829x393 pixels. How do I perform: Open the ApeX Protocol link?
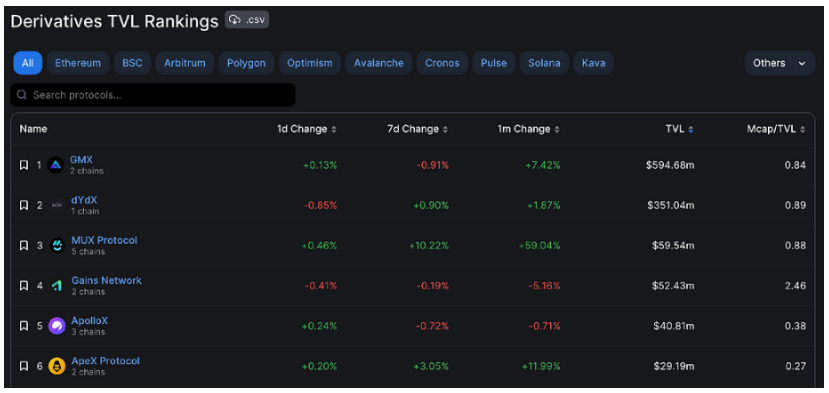(x=105, y=361)
